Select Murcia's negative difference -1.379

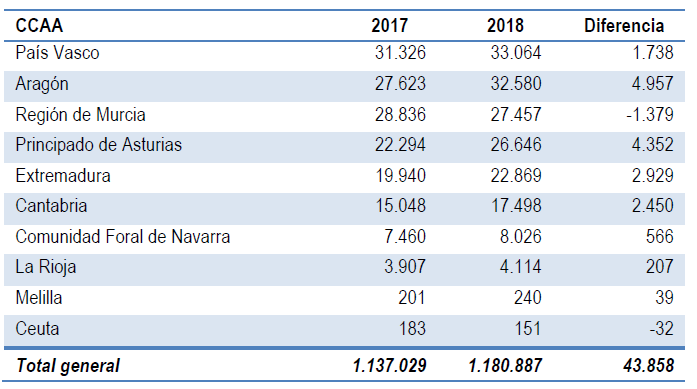pos(650,115)
